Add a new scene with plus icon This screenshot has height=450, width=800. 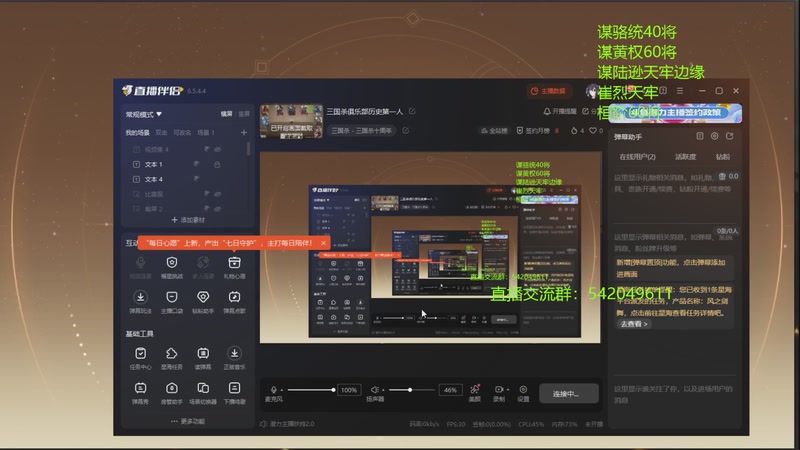pos(244,133)
